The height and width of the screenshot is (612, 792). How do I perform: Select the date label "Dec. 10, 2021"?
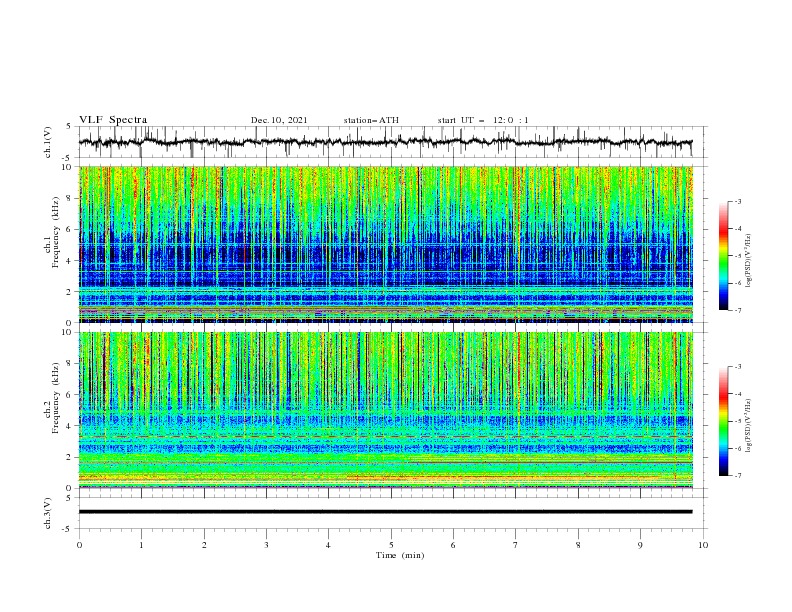pyautogui.click(x=279, y=120)
